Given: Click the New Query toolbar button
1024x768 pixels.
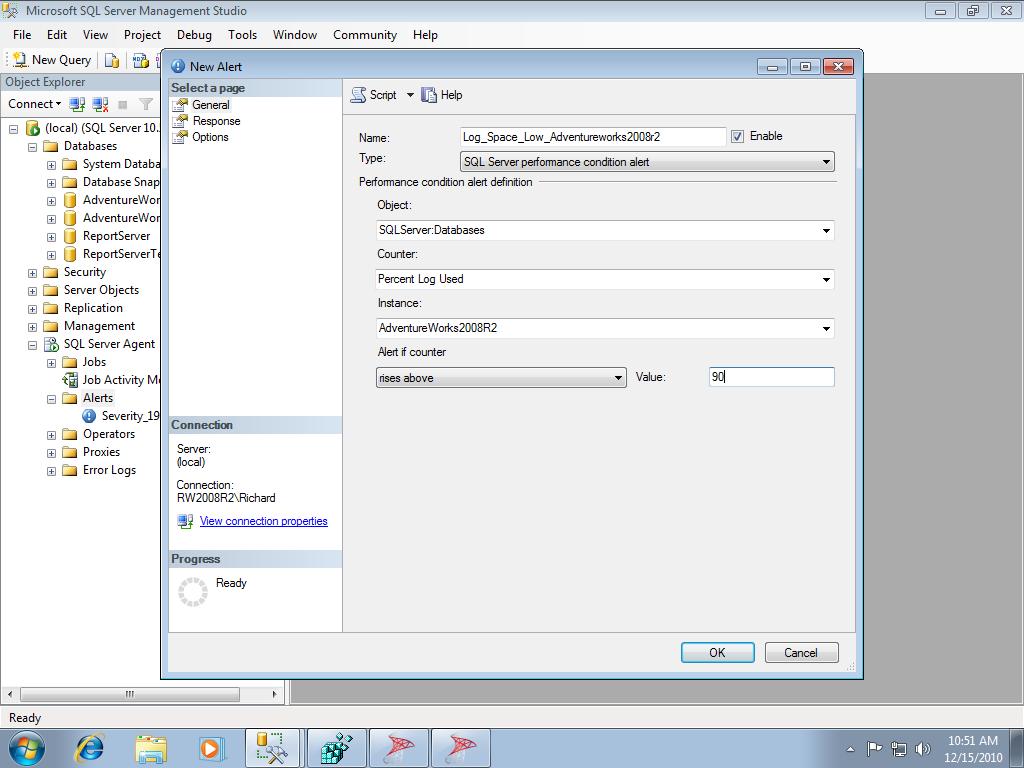Looking at the screenshot, I should [52, 60].
